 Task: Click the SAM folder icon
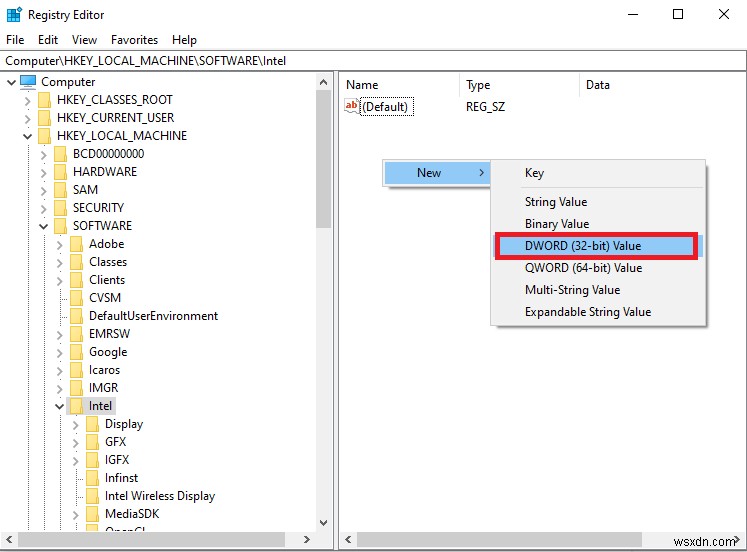(x=61, y=190)
